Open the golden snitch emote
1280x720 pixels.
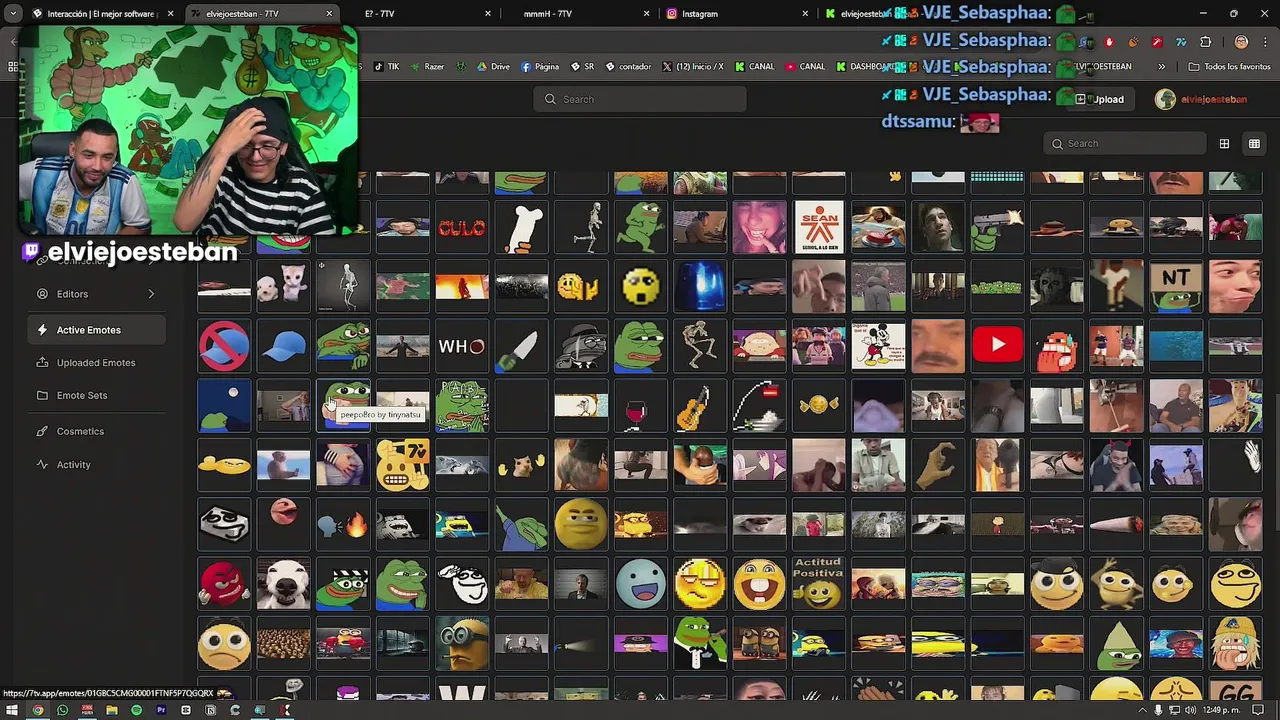pos(819,405)
